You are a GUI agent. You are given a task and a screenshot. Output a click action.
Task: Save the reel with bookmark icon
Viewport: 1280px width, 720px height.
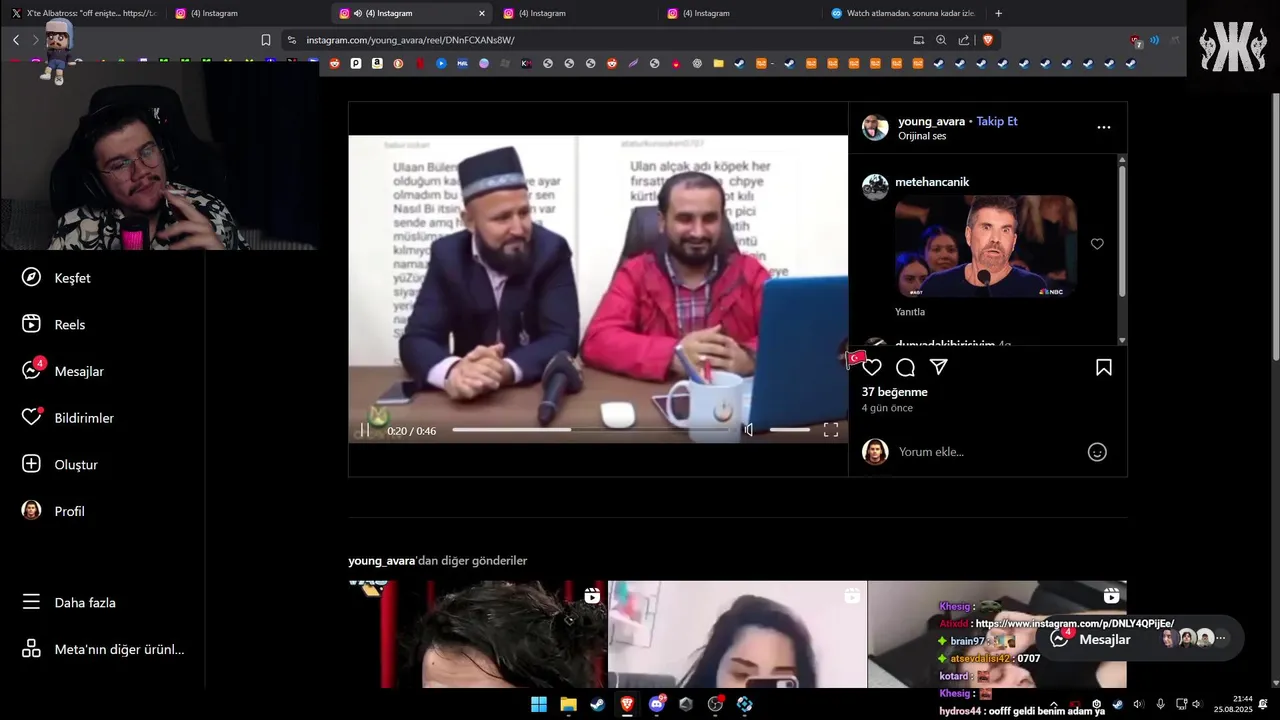1104,367
